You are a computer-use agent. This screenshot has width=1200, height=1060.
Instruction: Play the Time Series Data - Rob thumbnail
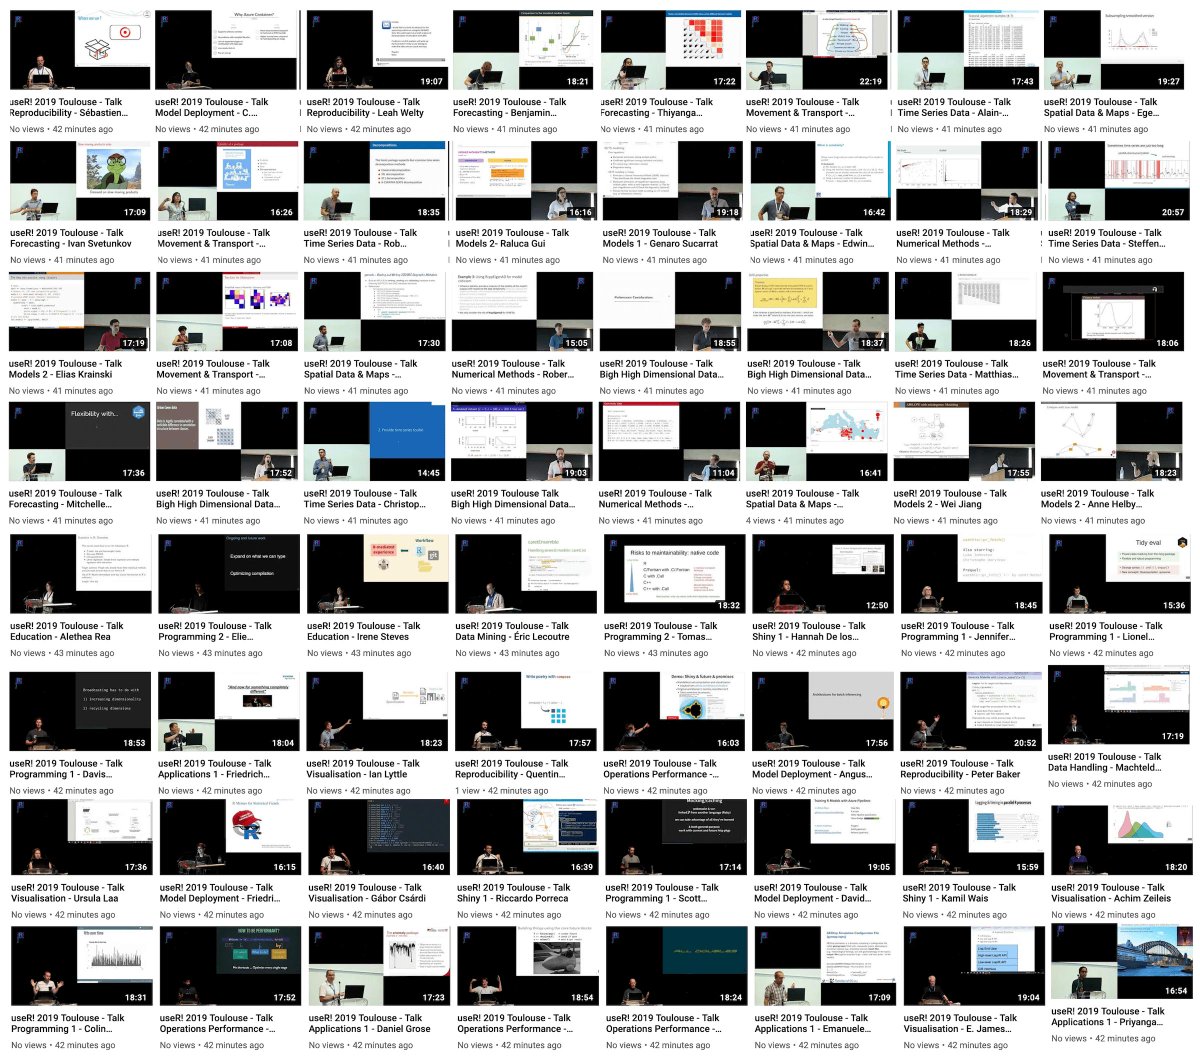(374, 181)
